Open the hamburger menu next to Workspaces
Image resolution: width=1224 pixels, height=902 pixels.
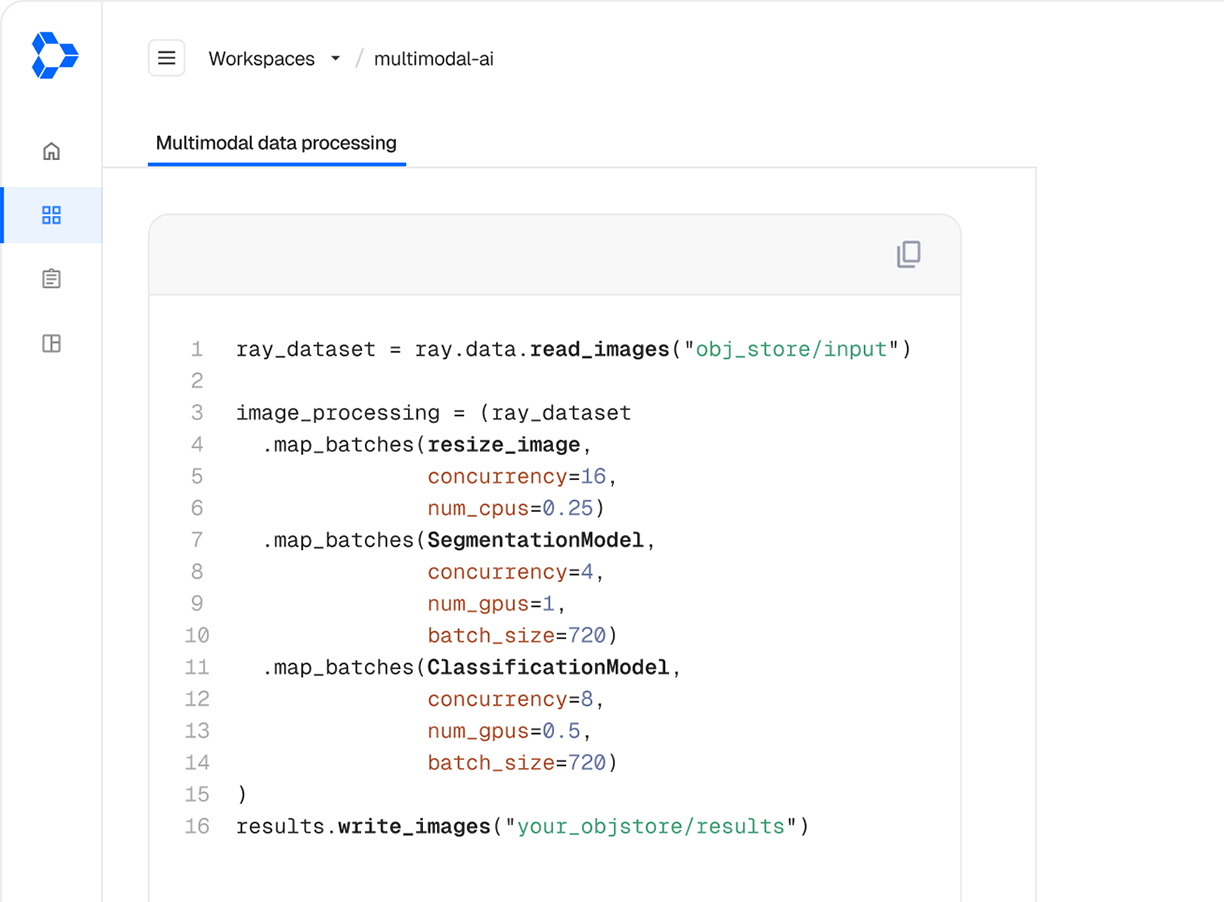166,58
